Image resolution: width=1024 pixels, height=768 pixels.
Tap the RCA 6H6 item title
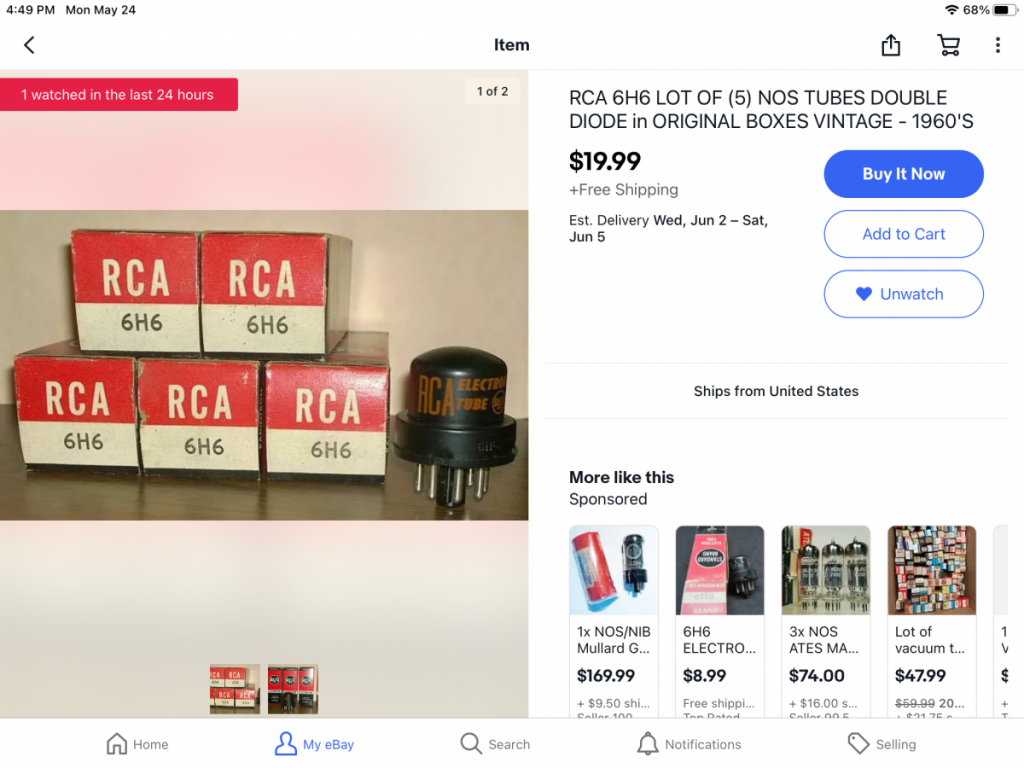771,109
